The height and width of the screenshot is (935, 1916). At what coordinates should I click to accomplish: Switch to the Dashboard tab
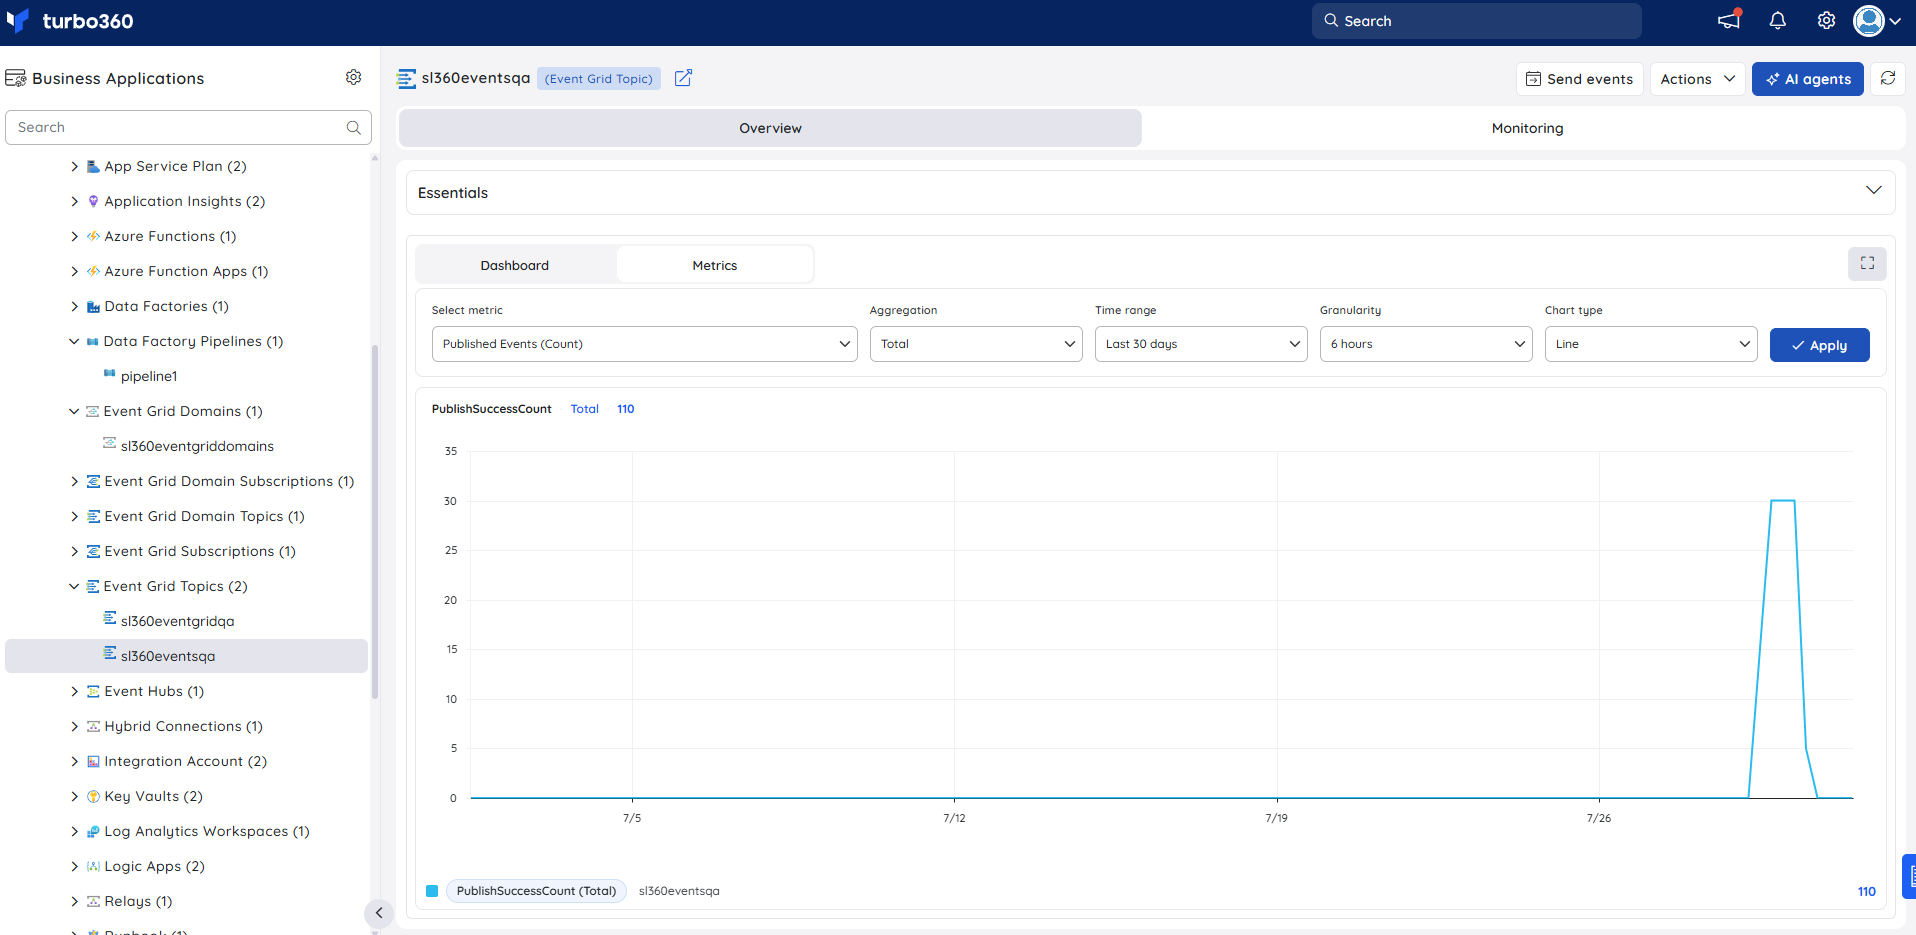pyautogui.click(x=515, y=265)
